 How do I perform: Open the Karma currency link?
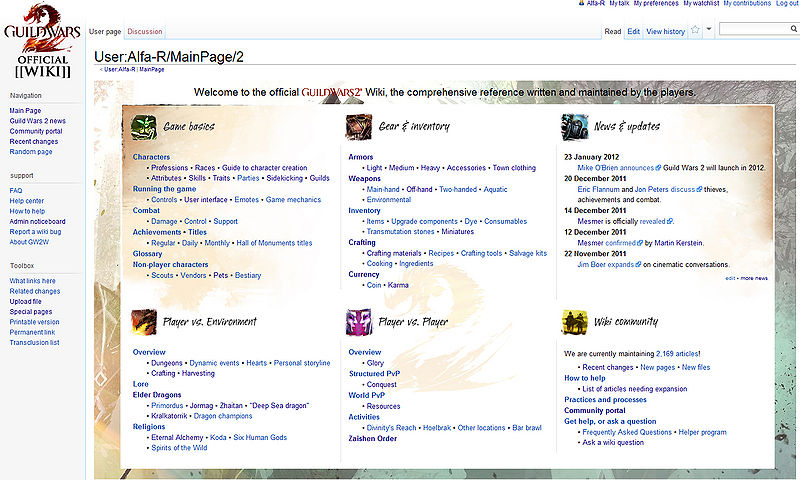(x=398, y=285)
